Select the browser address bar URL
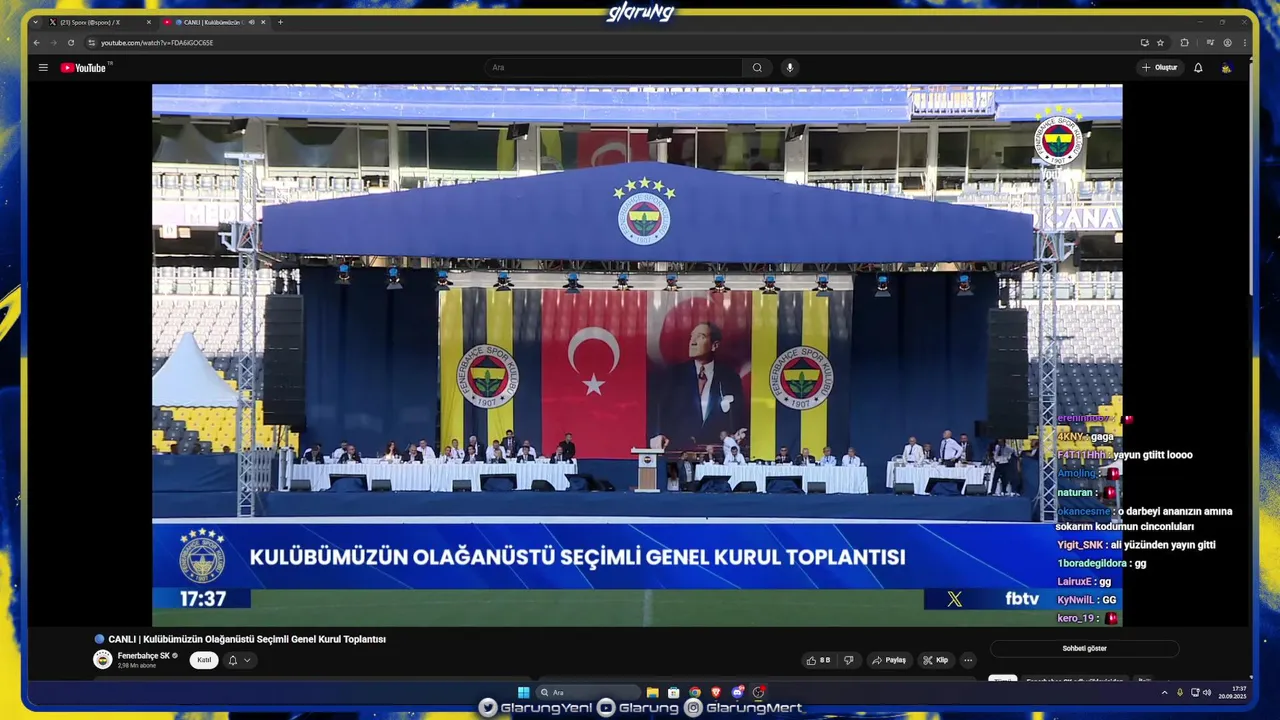 (x=157, y=43)
